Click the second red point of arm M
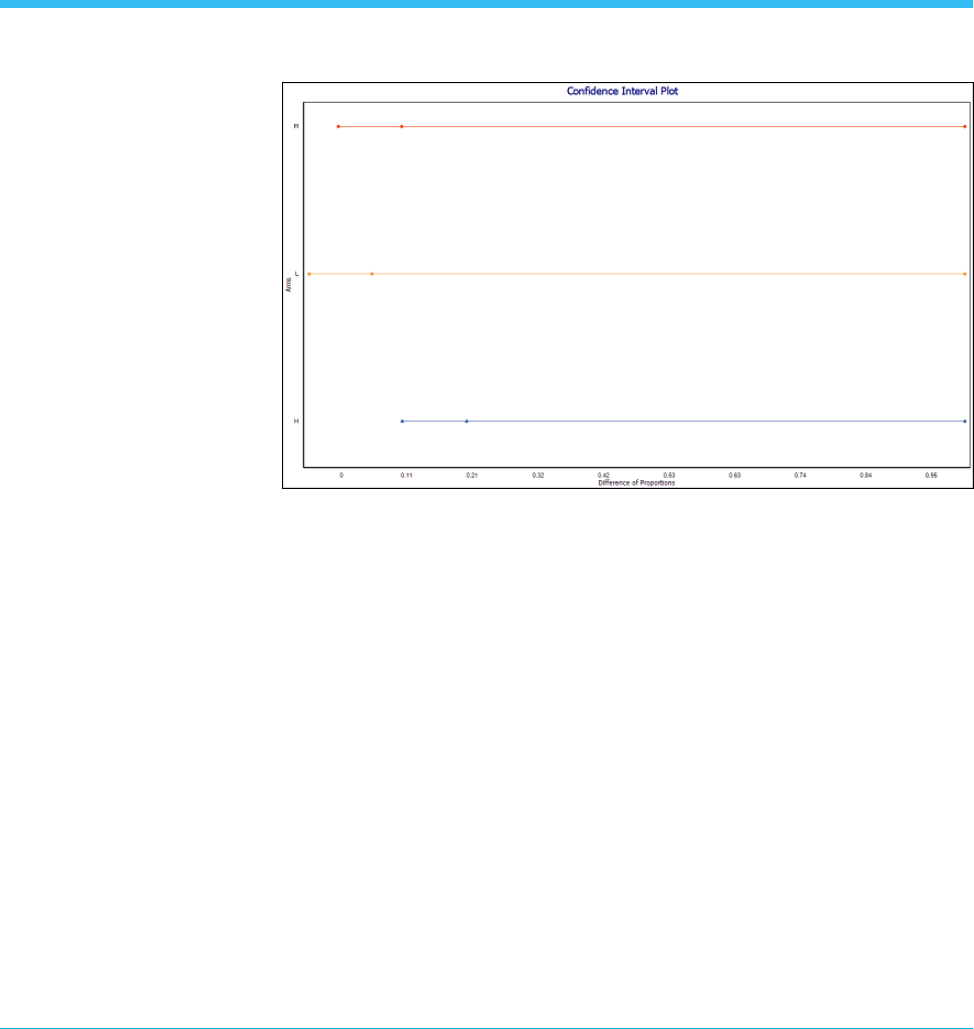Image resolution: width=974 pixels, height=1029 pixels. click(402, 127)
